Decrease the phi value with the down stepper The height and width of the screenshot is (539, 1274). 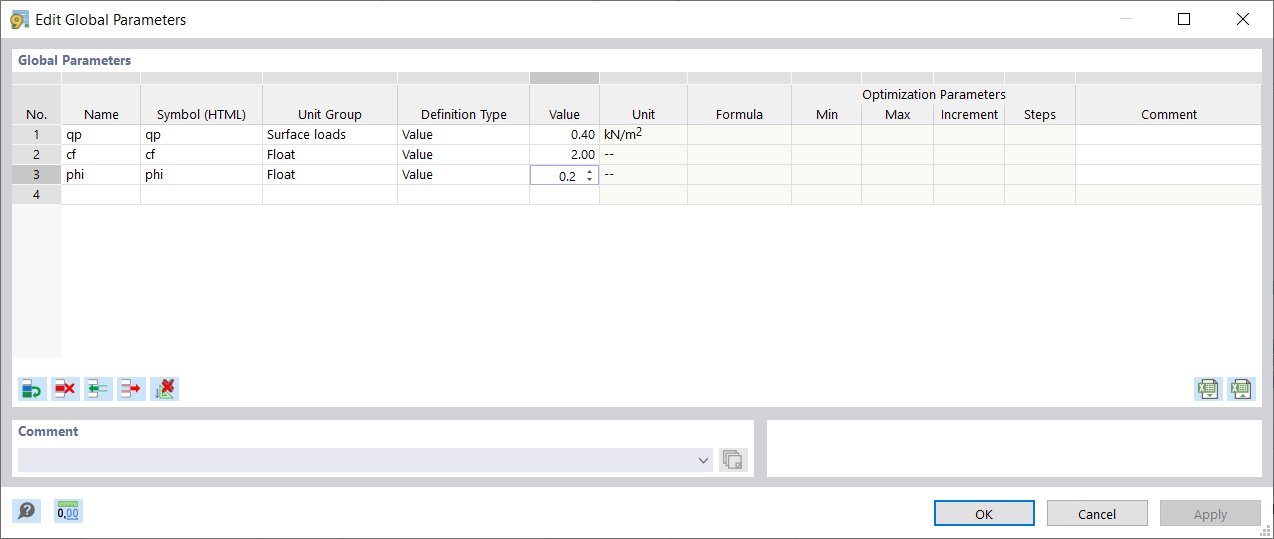[x=589, y=179]
